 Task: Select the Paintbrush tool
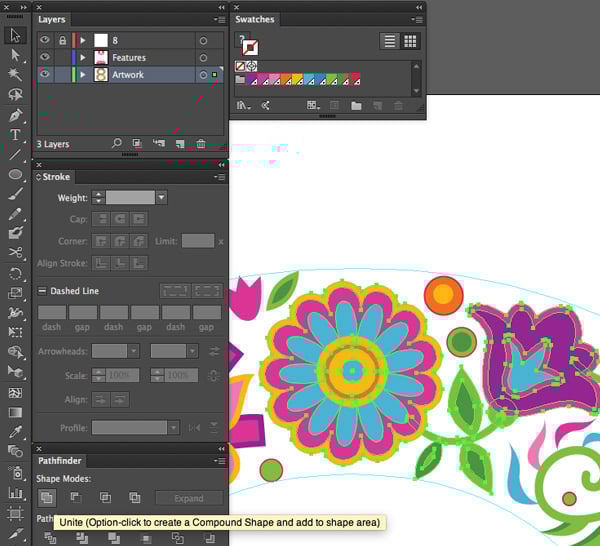coord(15,194)
